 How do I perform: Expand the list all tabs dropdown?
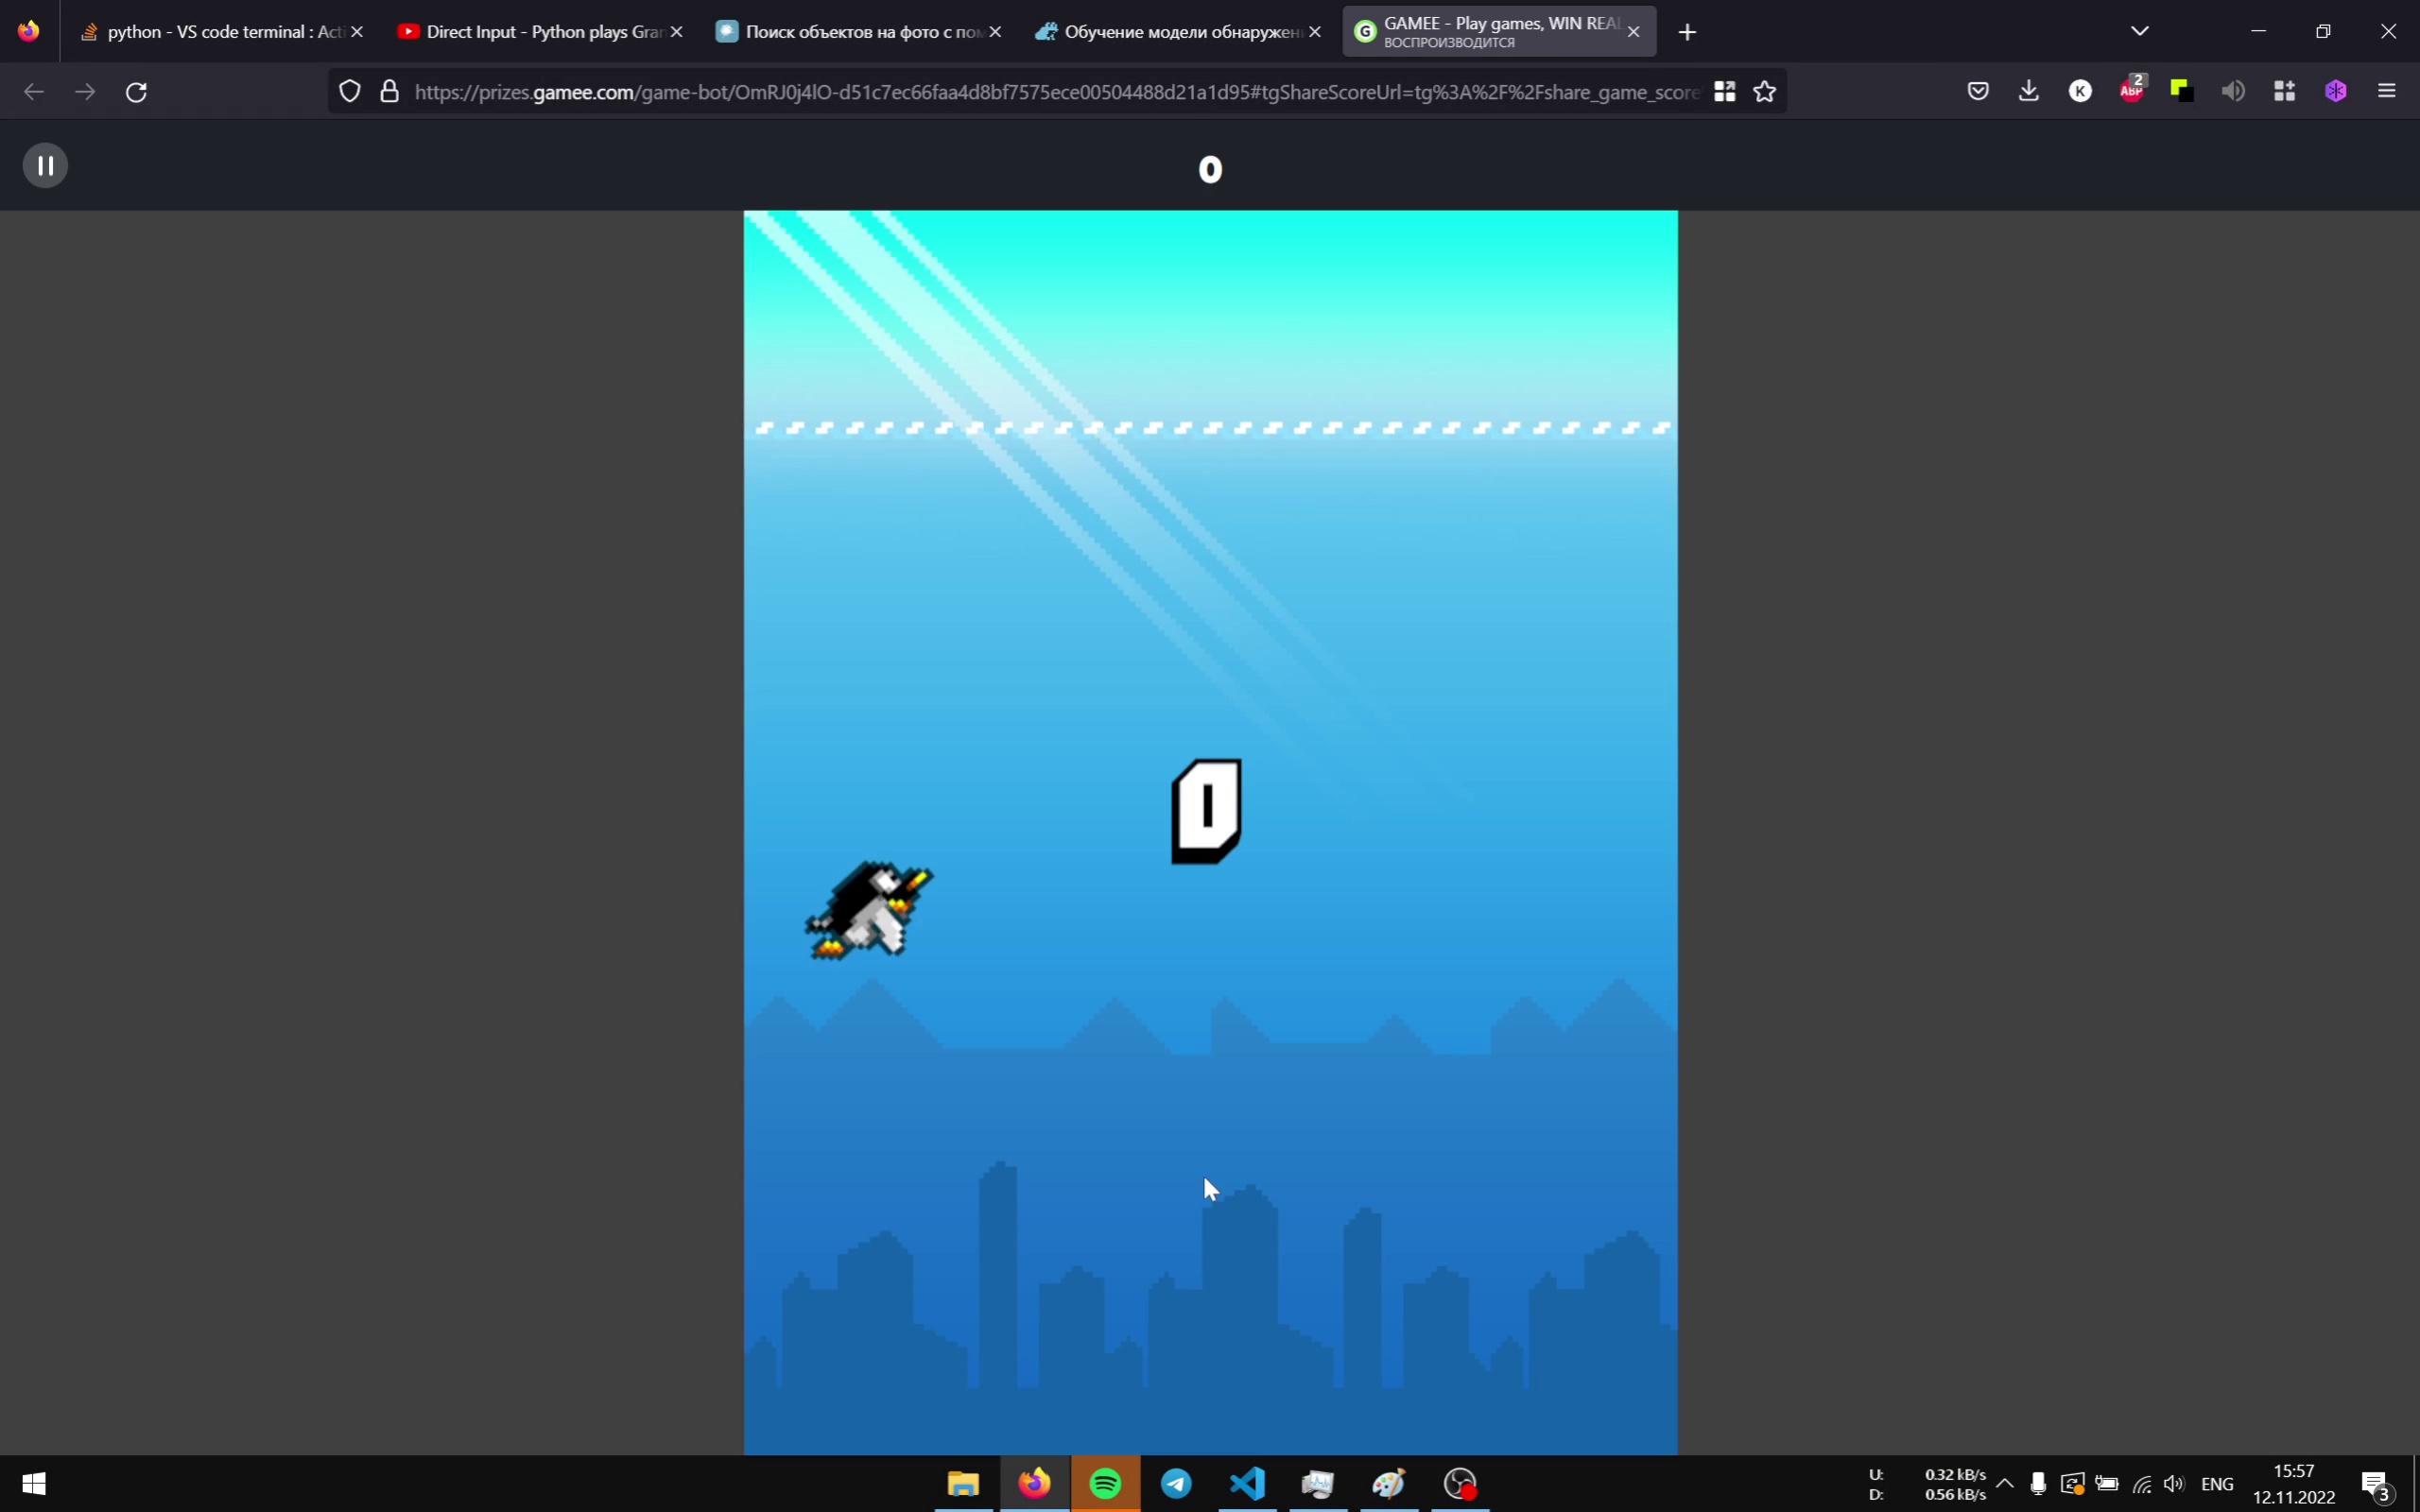pyautogui.click(x=2140, y=31)
